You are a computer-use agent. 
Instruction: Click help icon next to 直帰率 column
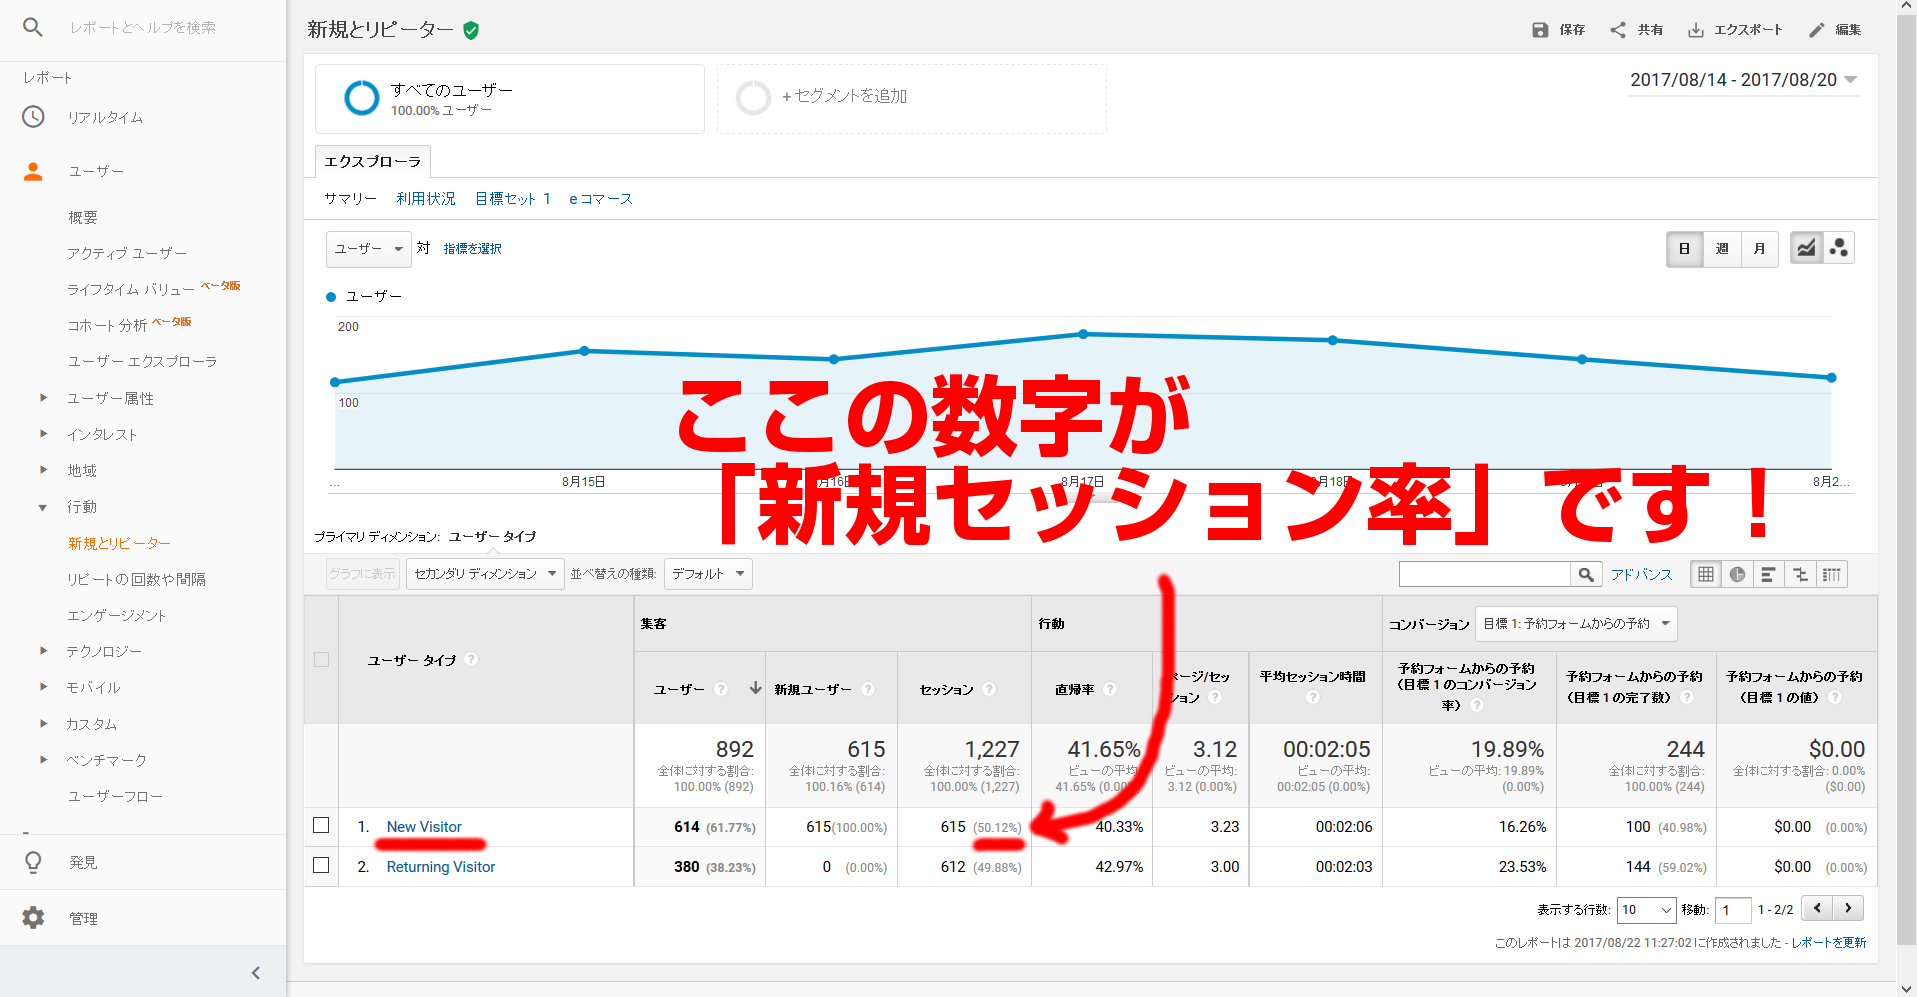[1109, 689]
